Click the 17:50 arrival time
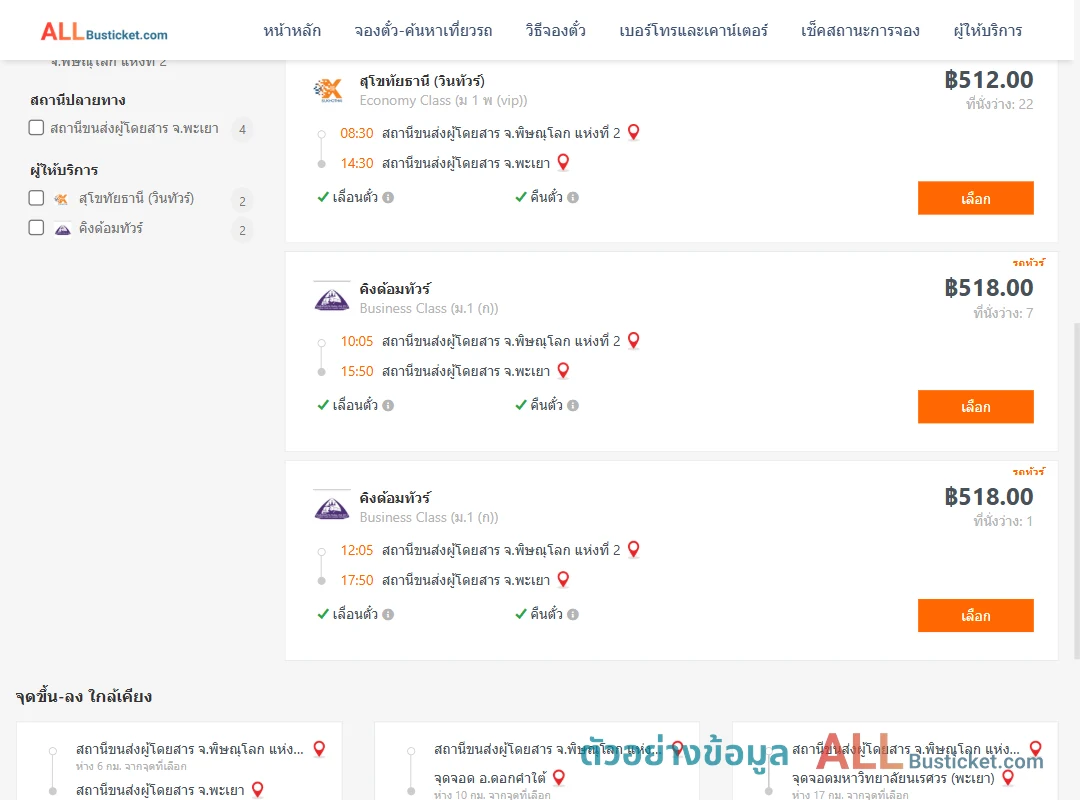Viewport: 1080px width, 800px height. [x=357, y=580]
